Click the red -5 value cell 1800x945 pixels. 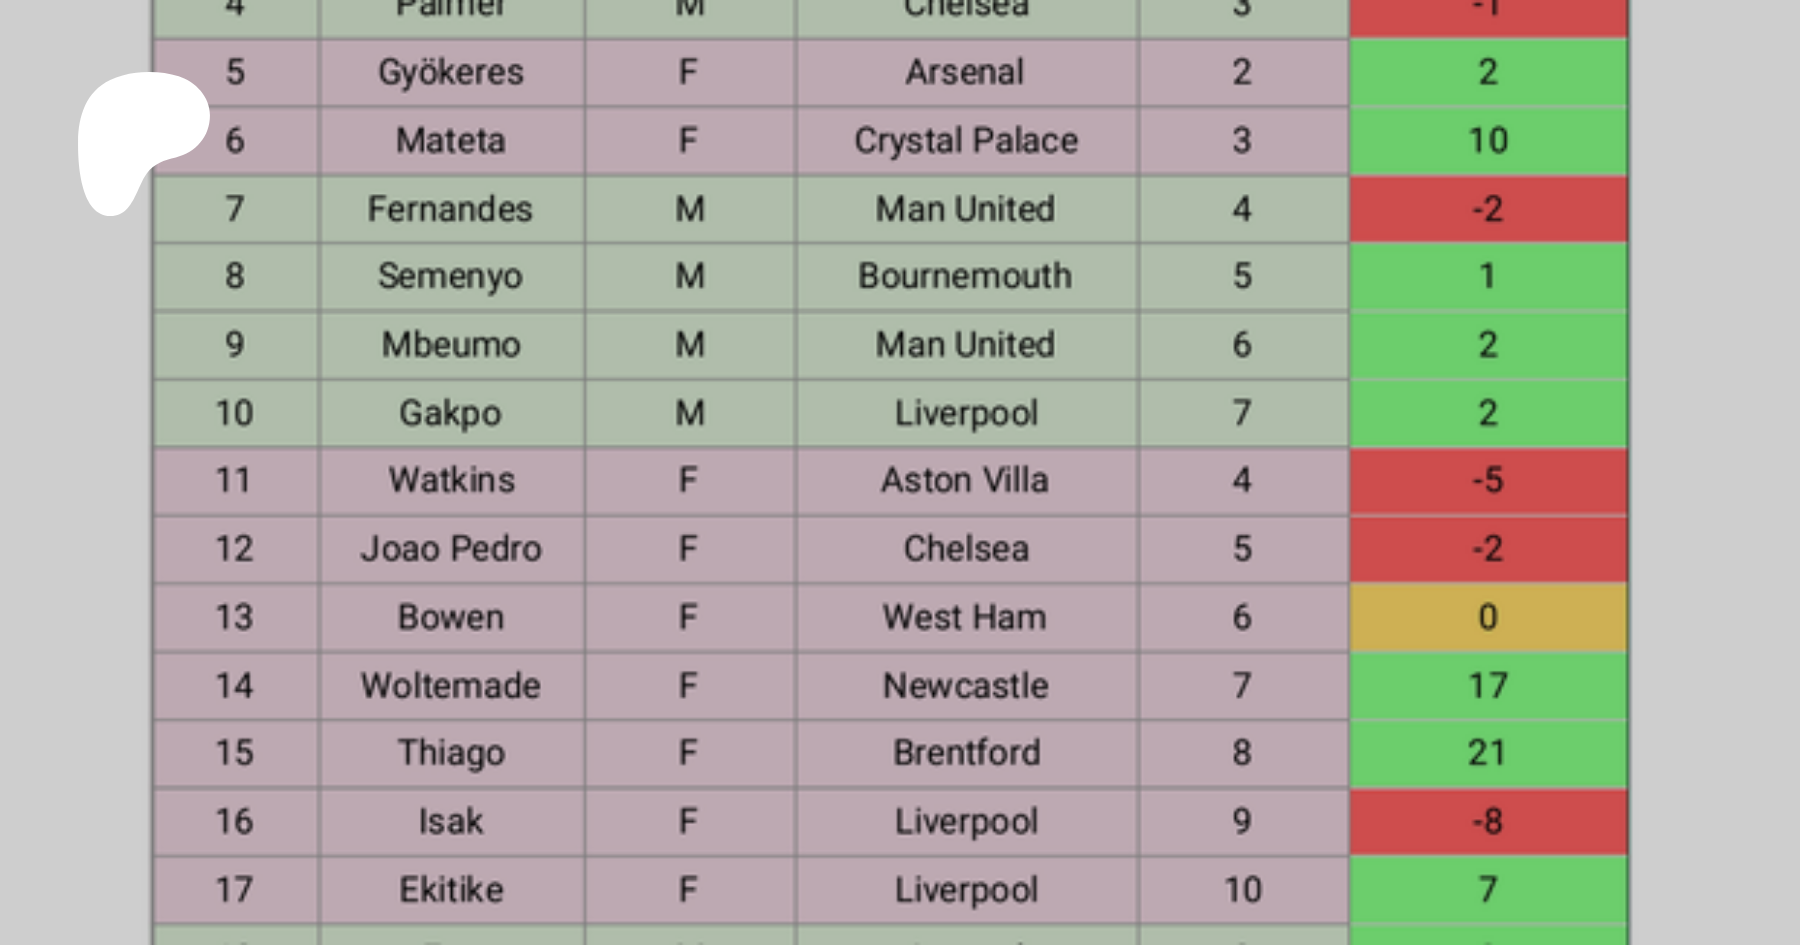(1488, 481)
